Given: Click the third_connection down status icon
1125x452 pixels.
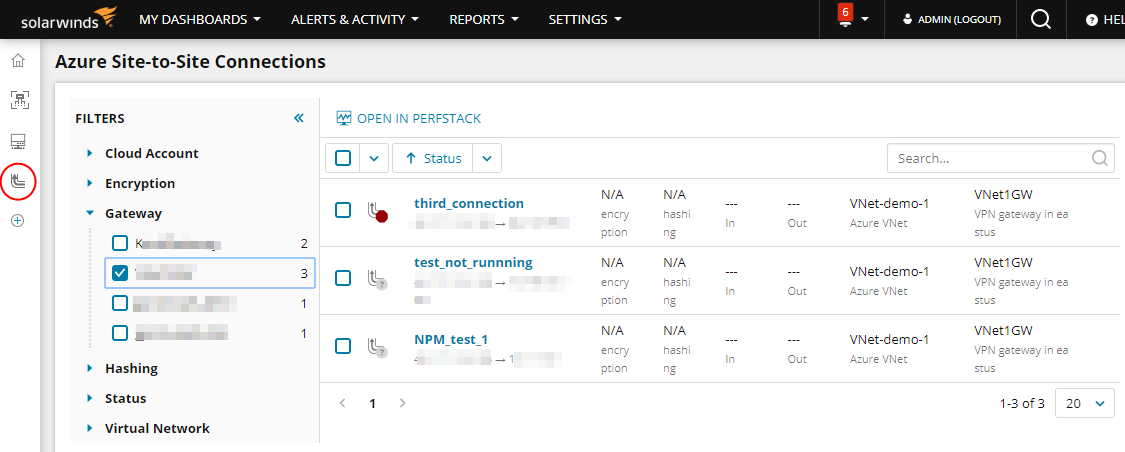Looking at the screenshot, I should click(377, 210).
